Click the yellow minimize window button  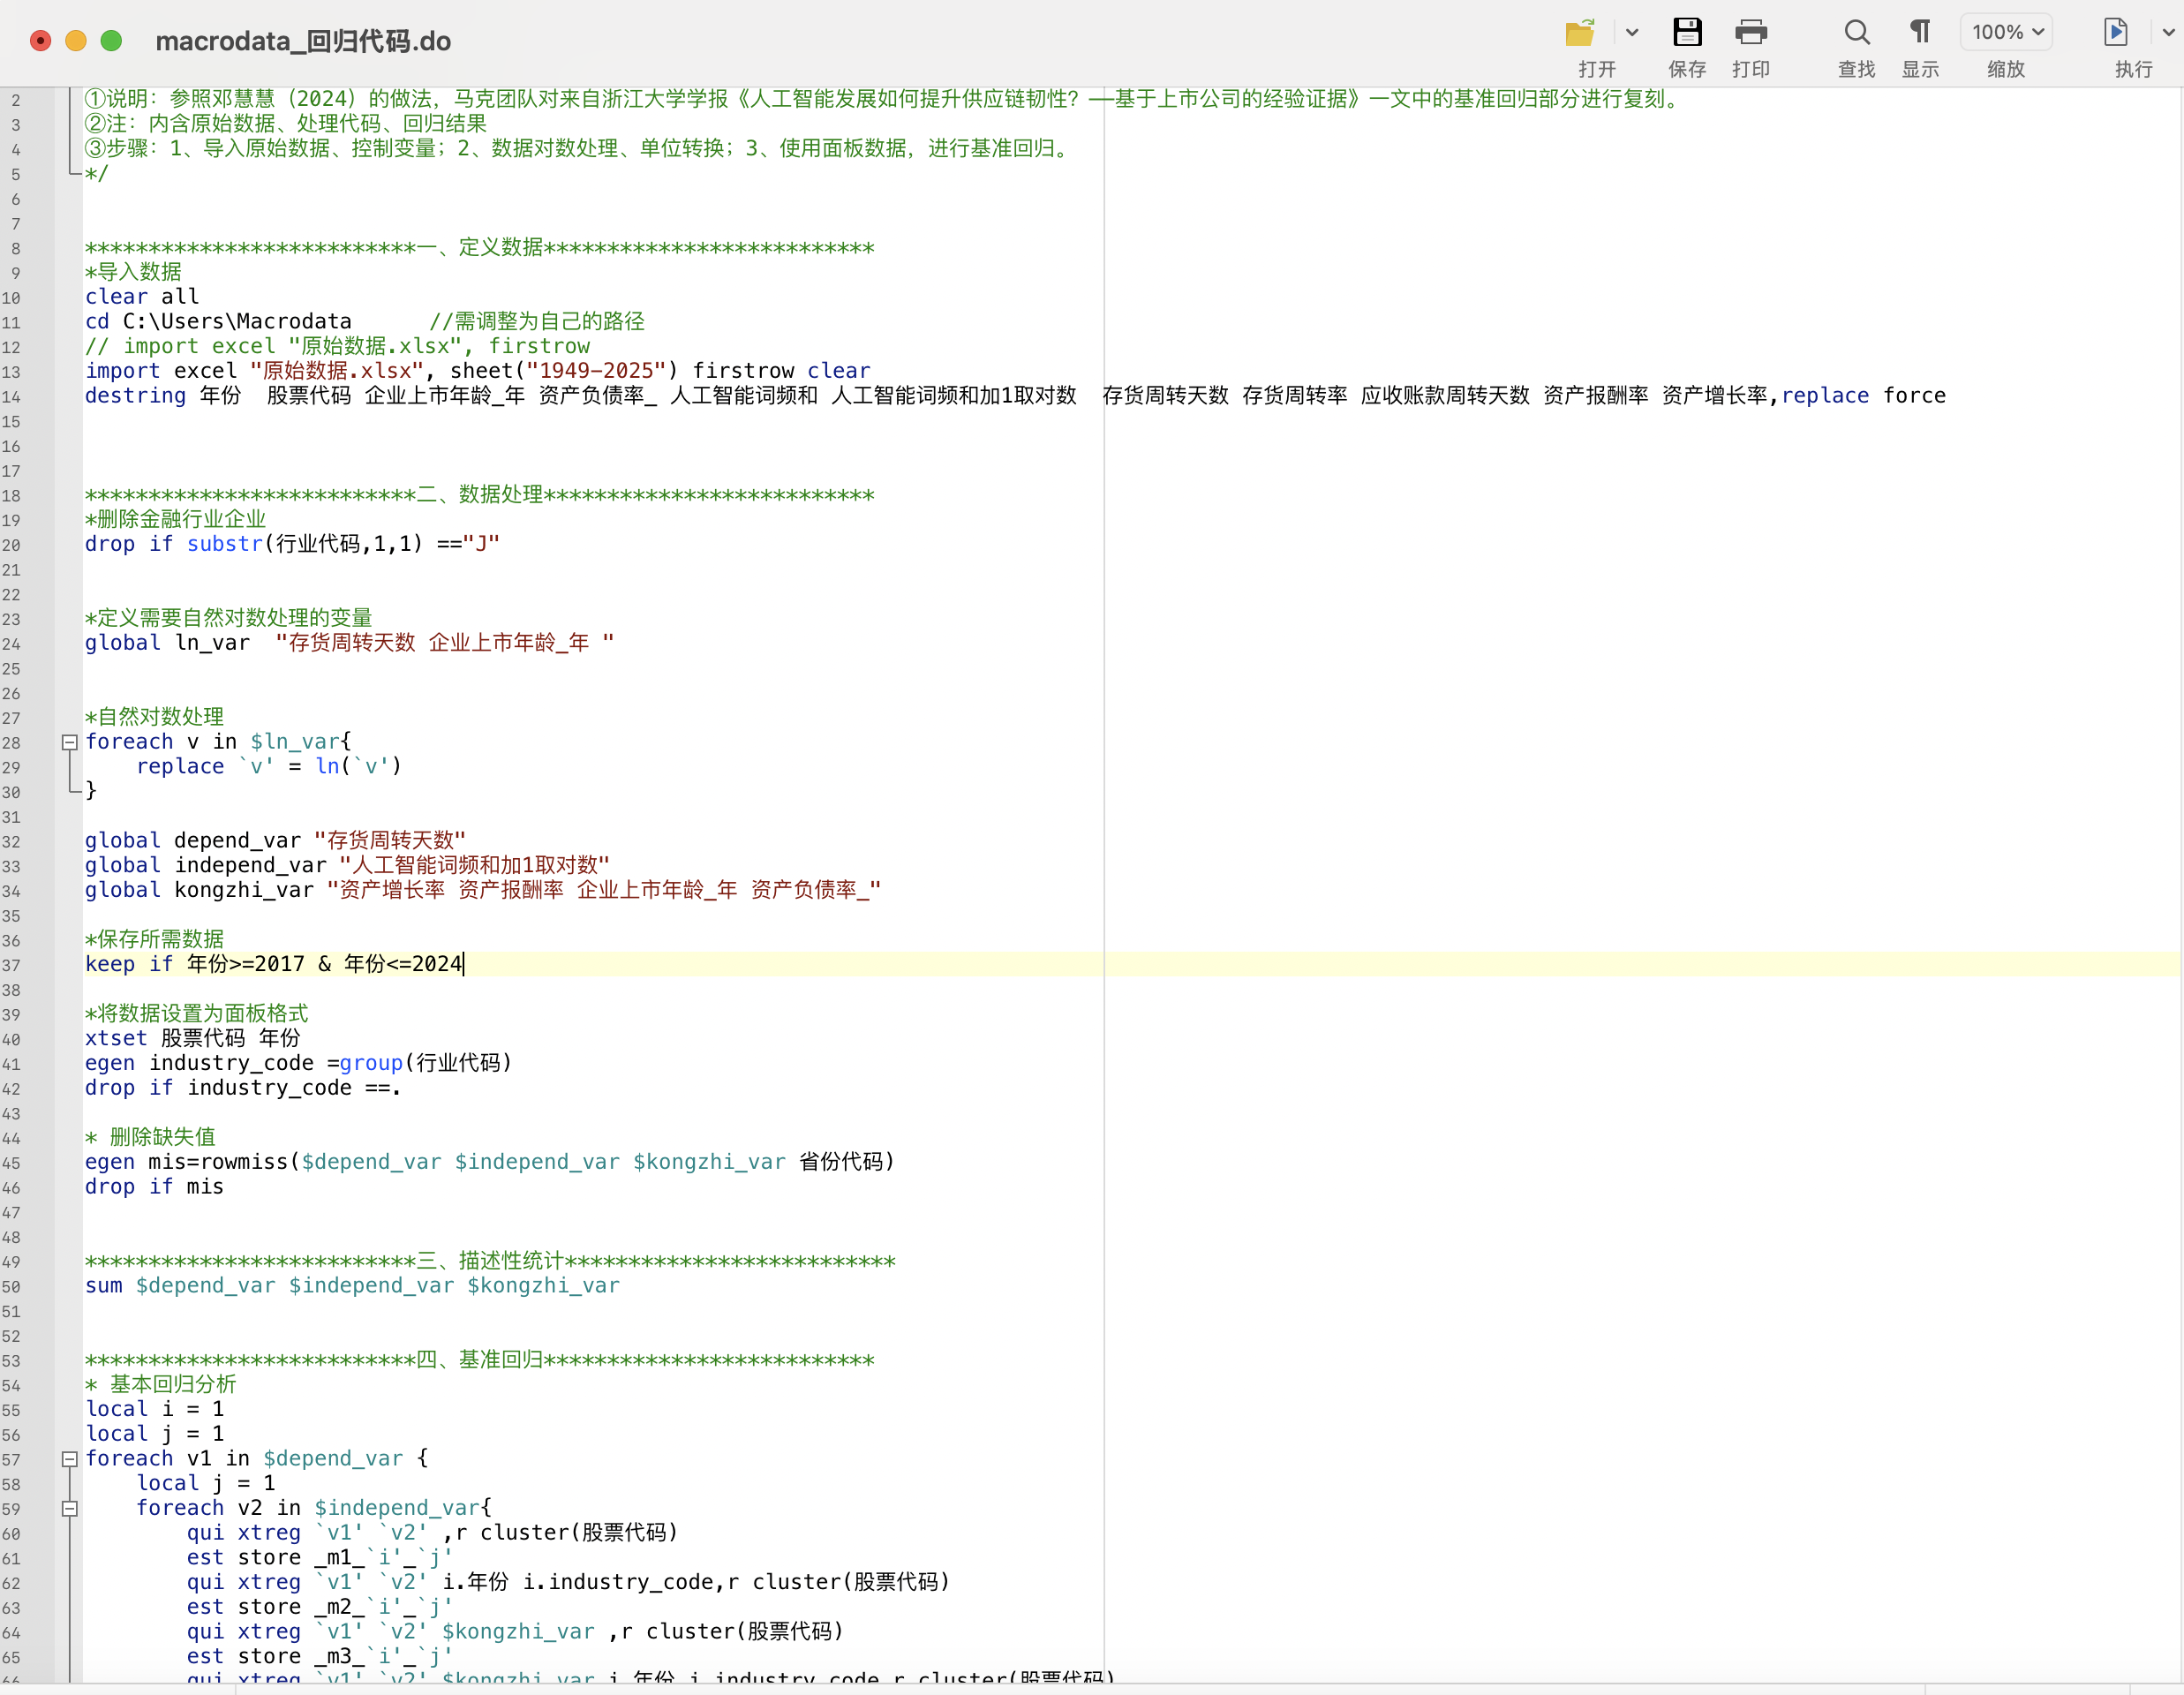click(76, 41)
